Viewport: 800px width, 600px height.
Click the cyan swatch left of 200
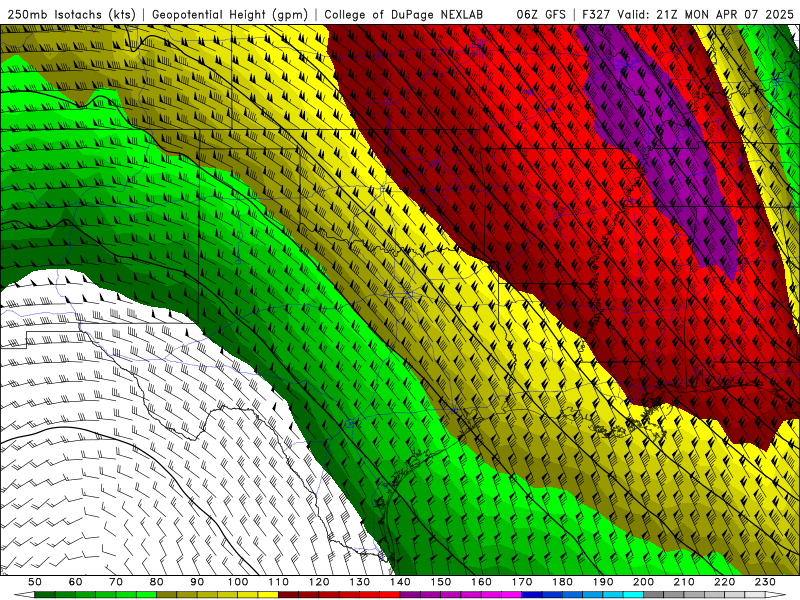pos(633,595)
